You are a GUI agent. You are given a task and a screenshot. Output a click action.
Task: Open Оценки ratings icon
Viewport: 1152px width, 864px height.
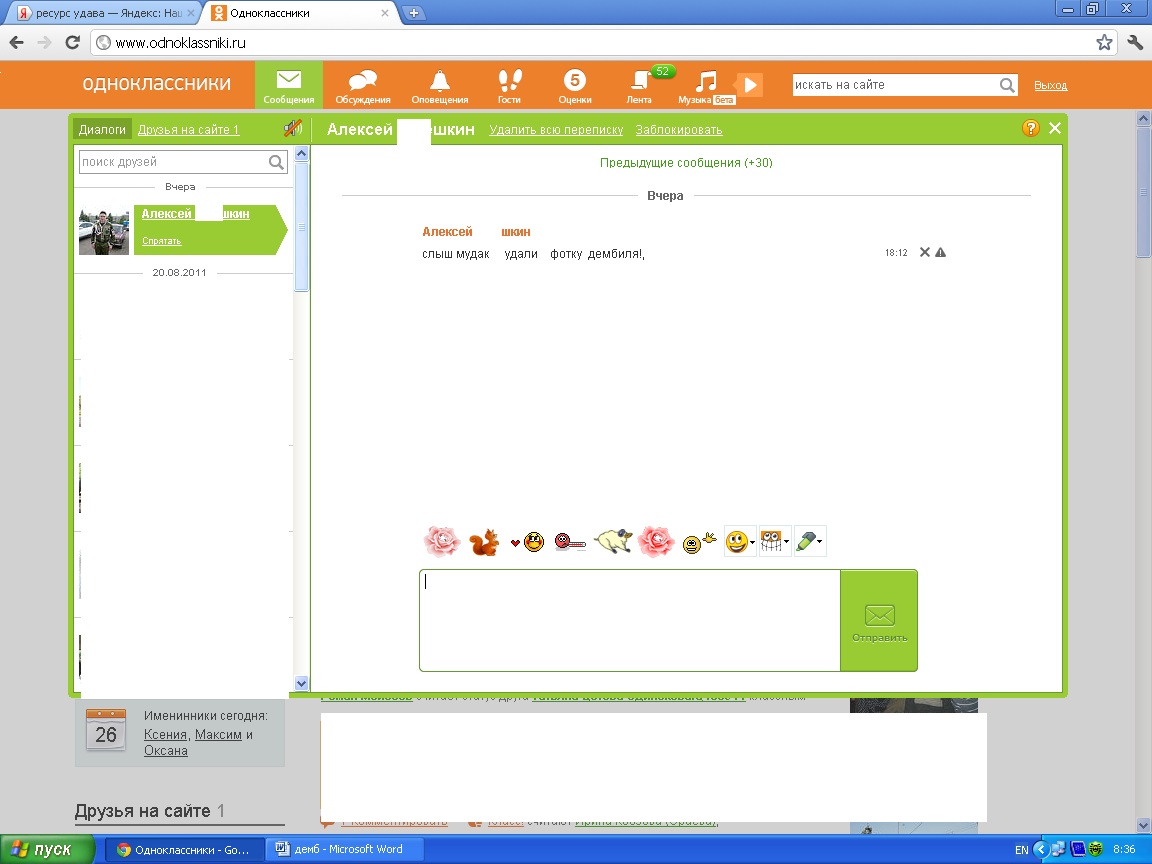tap(574, 86)
